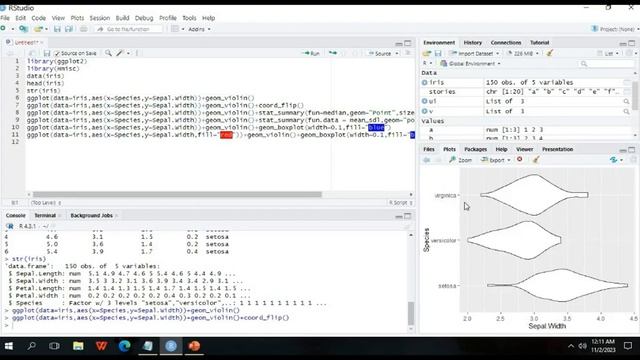The height and width of the screenshot is (360, 640).
Task: Click the Open File folder icon
Action: (x=38, y=29)
